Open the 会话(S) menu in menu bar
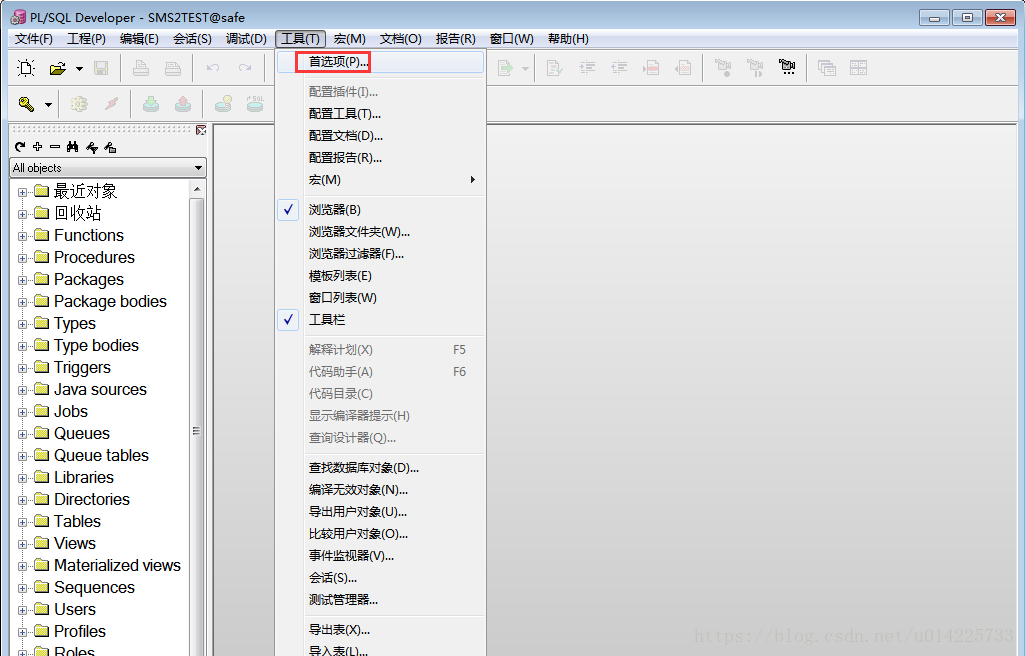This screenshot has width=1025, height=656. (x=192, y=39)
